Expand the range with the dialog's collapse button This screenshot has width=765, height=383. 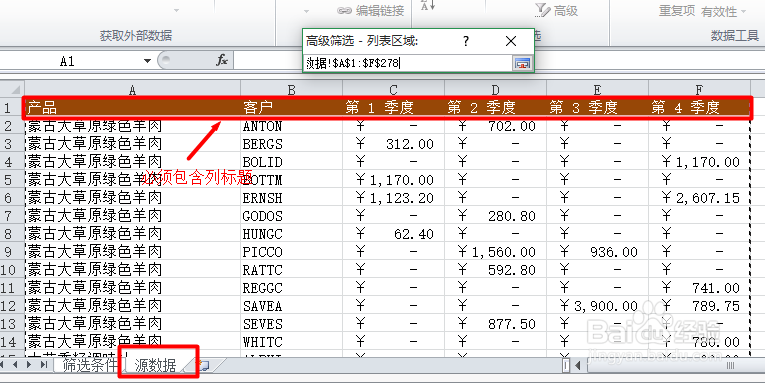tap(522, 63)
